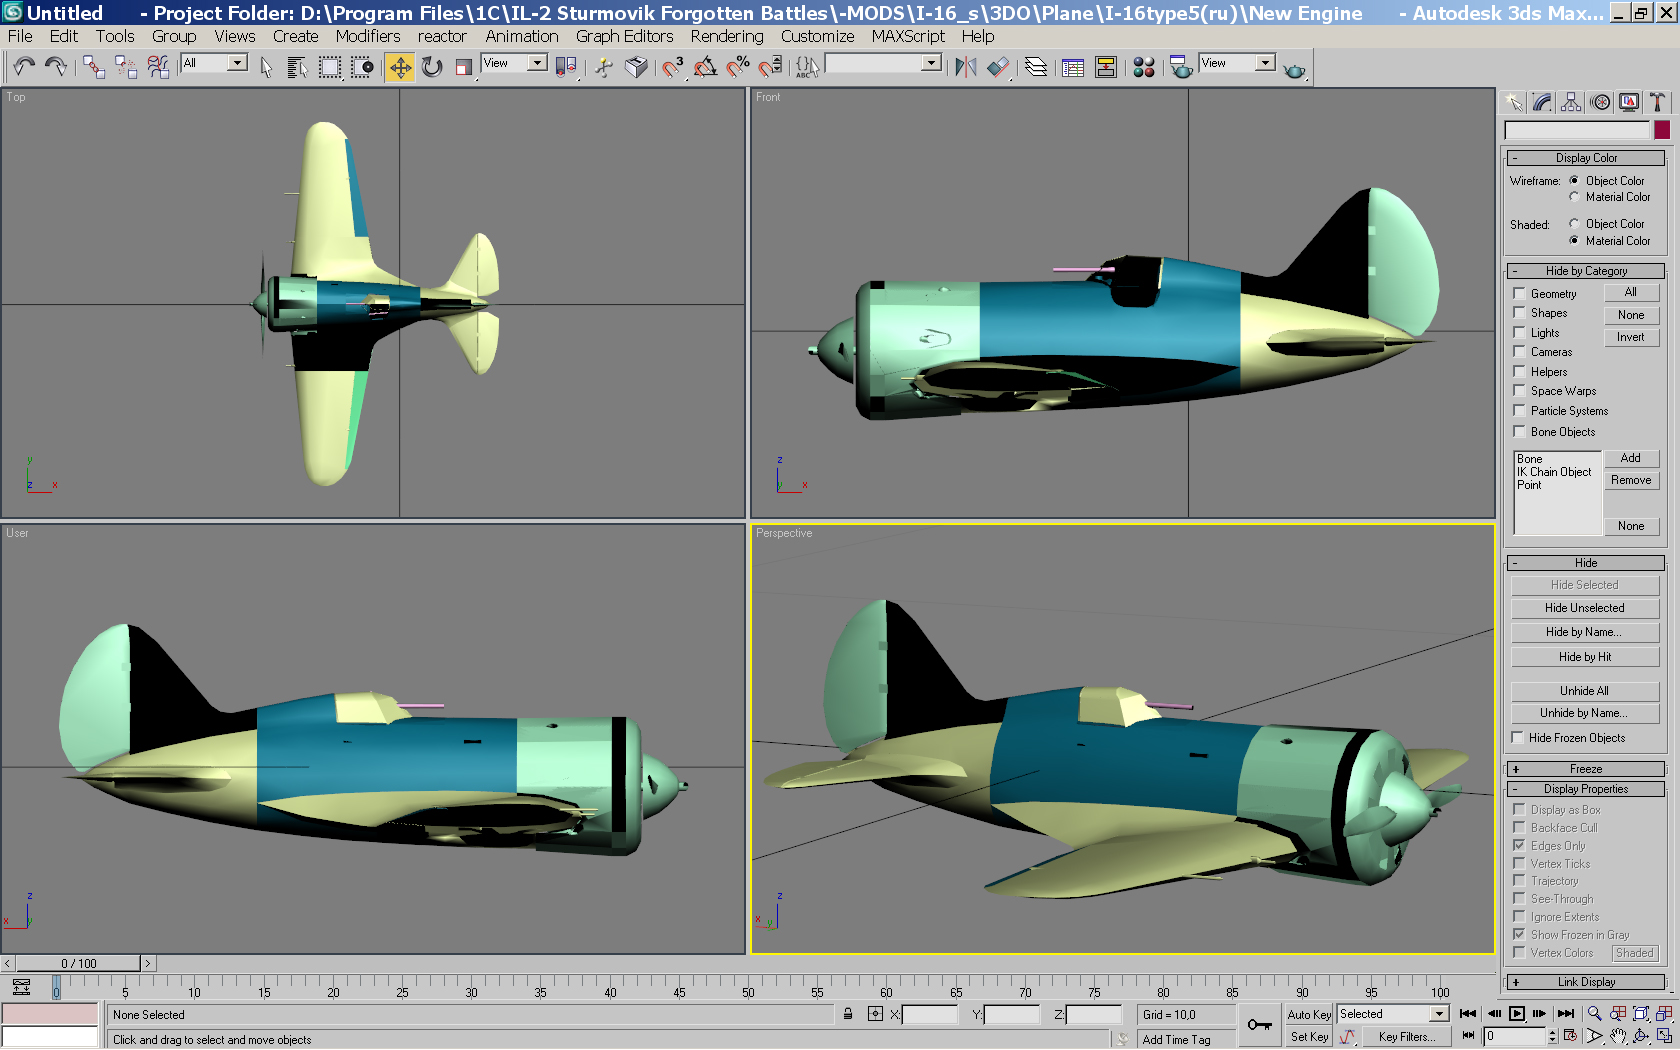Click the Unlink Selection tool
The height and width of the screenshot is (1050, 1680).
[126, 67]
